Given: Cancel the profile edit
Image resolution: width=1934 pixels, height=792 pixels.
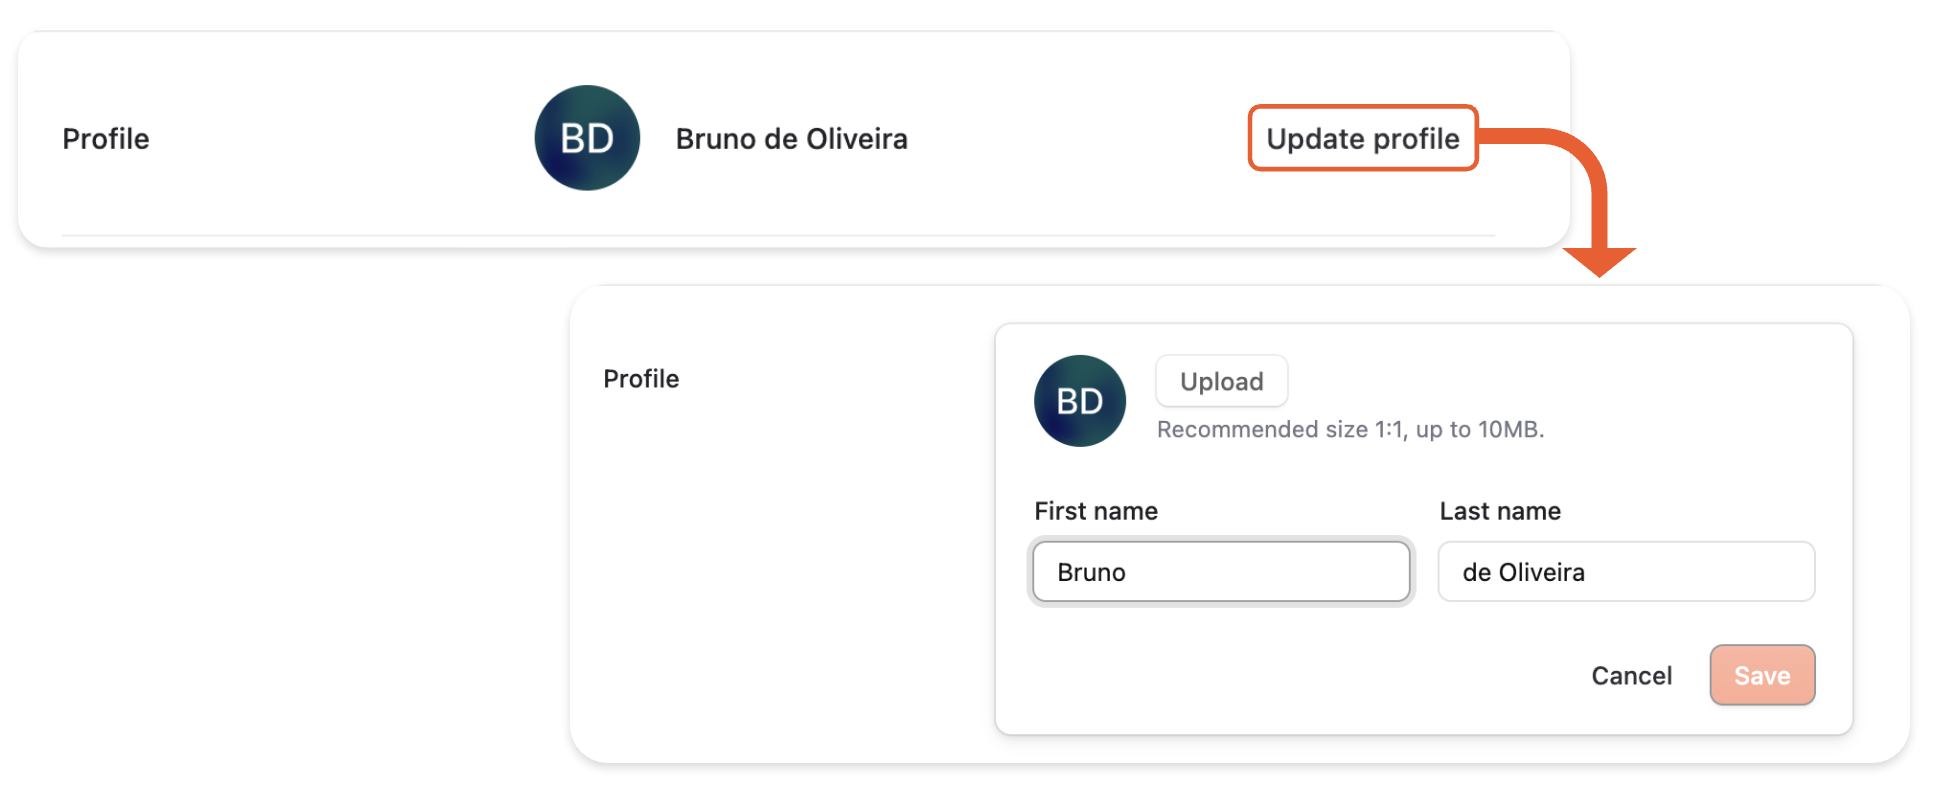Looking at the screenshot, I should pos(1631,675).
